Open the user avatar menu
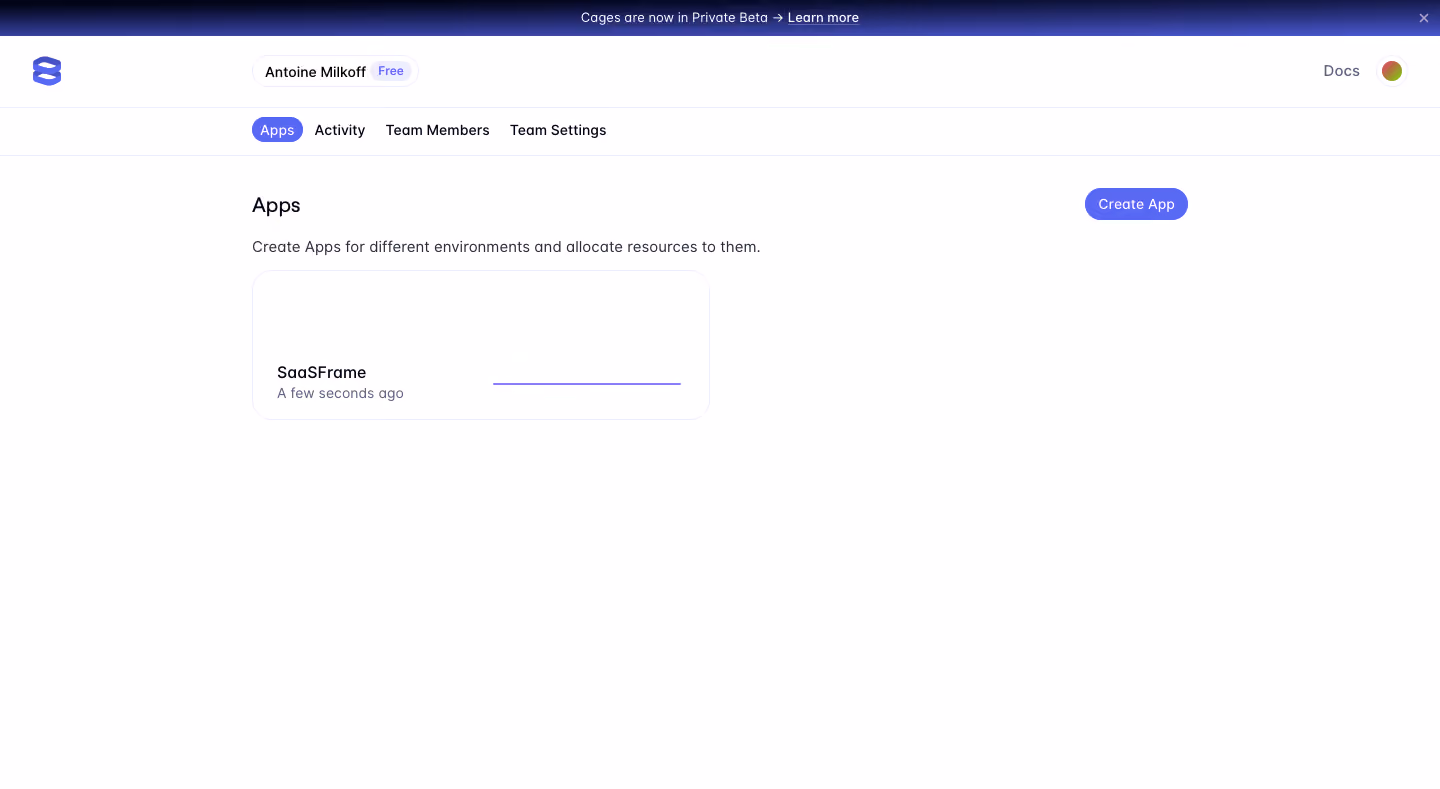Screen dimensions: 1440x789 (x=1392, y=71)
